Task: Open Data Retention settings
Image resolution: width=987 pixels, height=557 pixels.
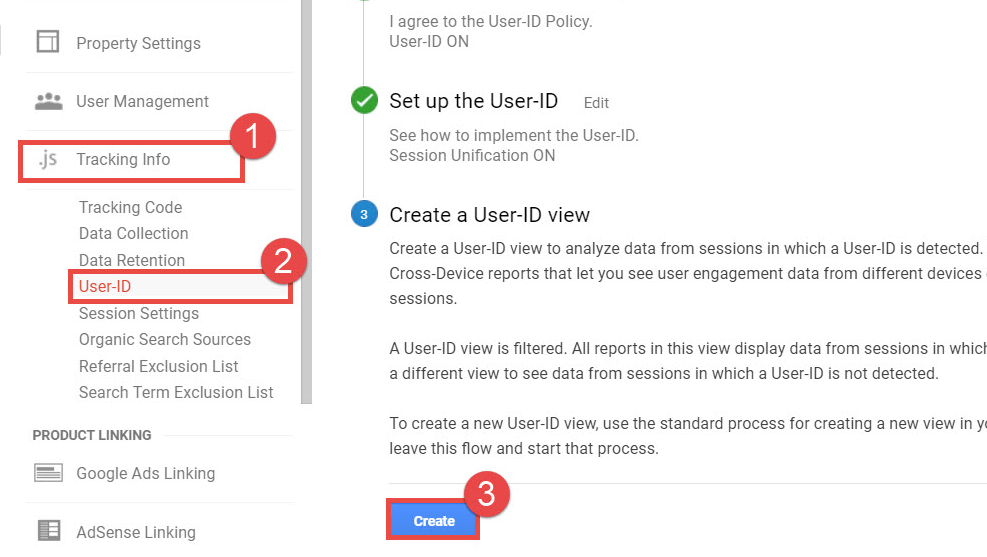Action: click(x=132, y=260)
